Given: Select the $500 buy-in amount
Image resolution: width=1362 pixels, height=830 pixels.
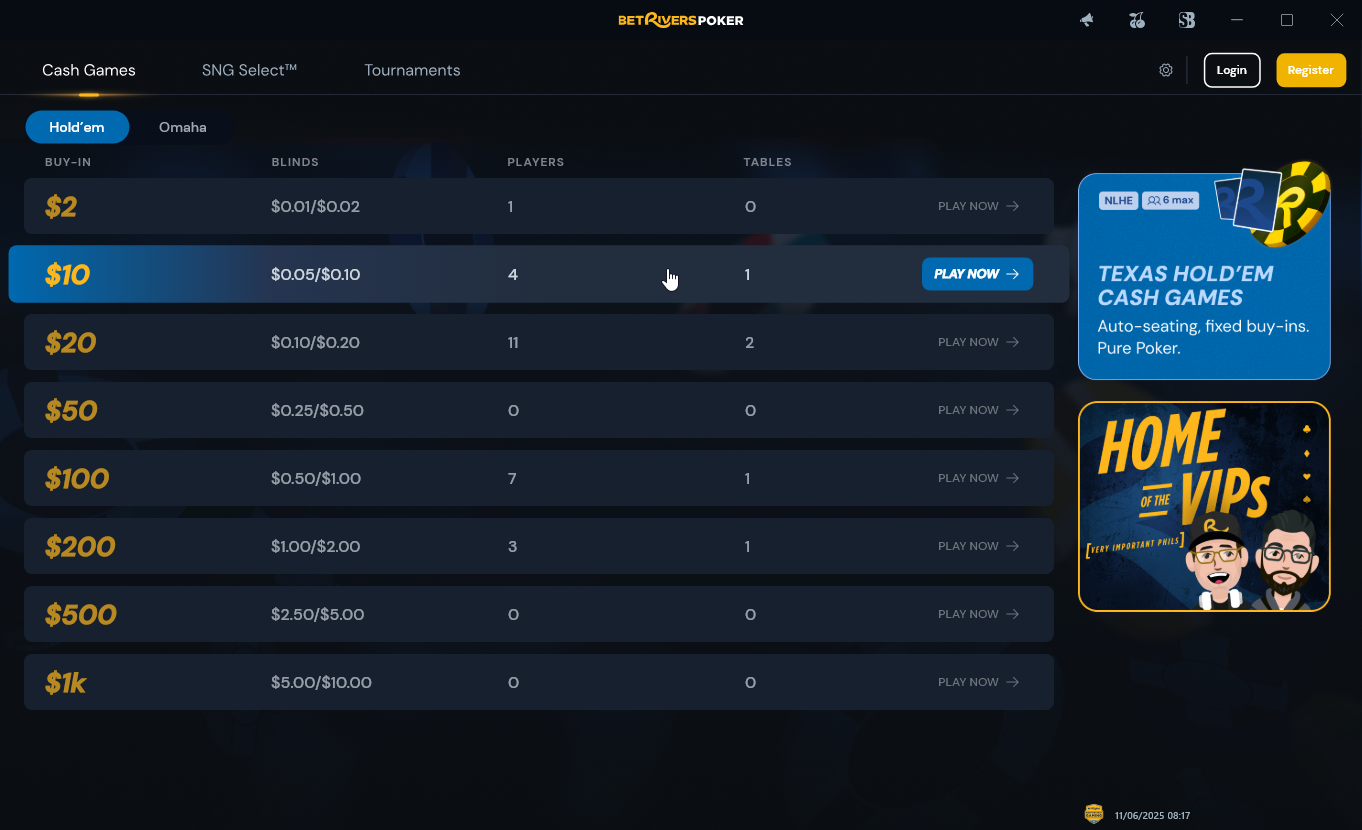Looking at the screenshot, I should pyautogui.click(x=81, y=615).
